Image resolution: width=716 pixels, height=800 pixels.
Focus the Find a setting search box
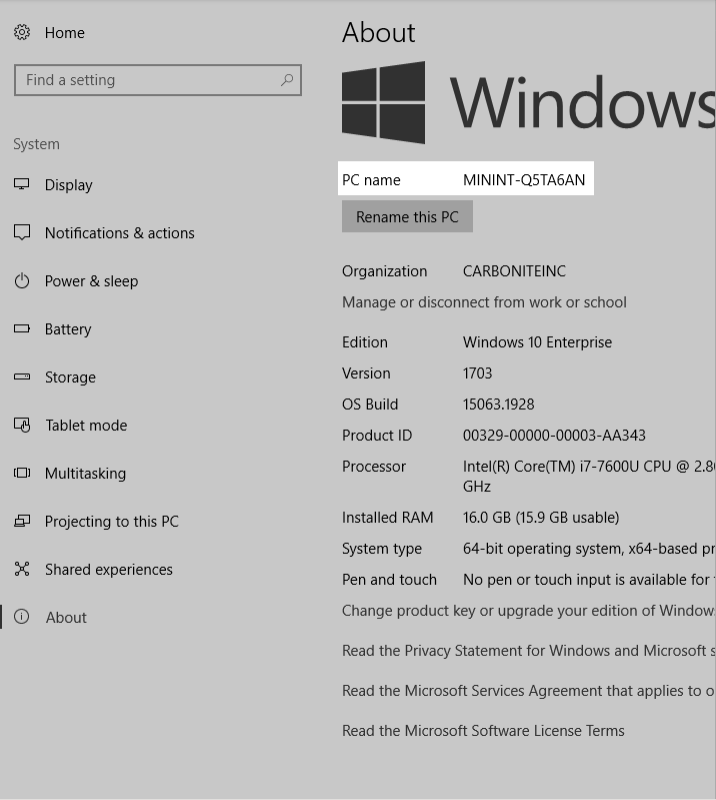click(x=158, y=80)
